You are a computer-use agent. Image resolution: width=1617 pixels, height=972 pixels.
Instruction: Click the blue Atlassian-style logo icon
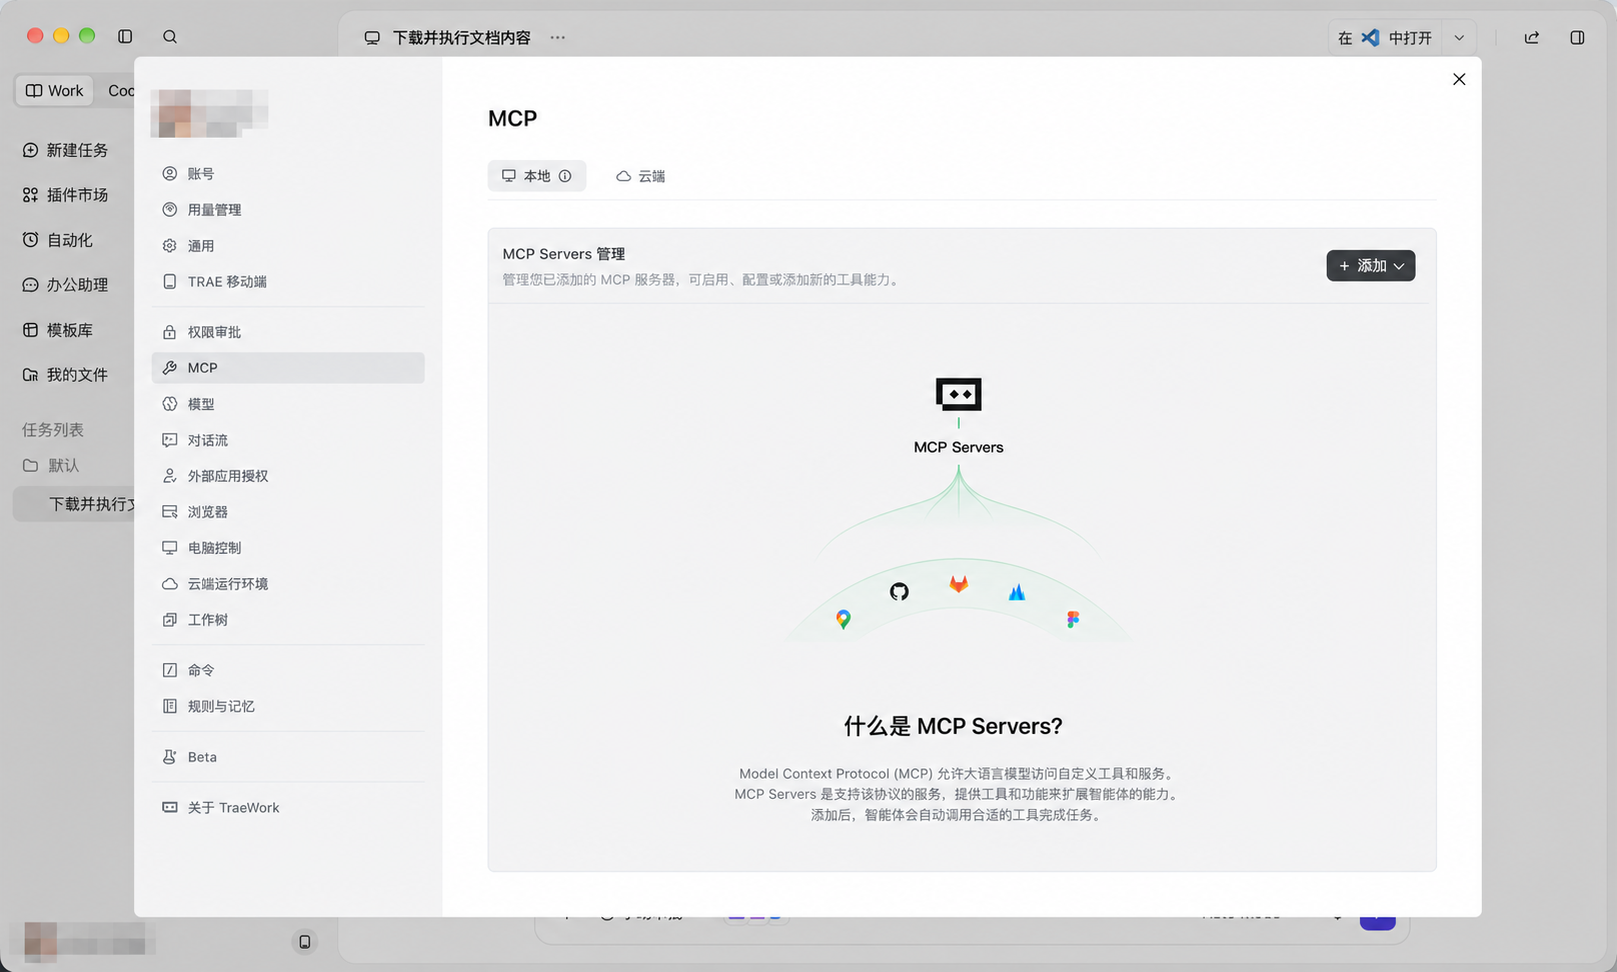[1017, 592]
